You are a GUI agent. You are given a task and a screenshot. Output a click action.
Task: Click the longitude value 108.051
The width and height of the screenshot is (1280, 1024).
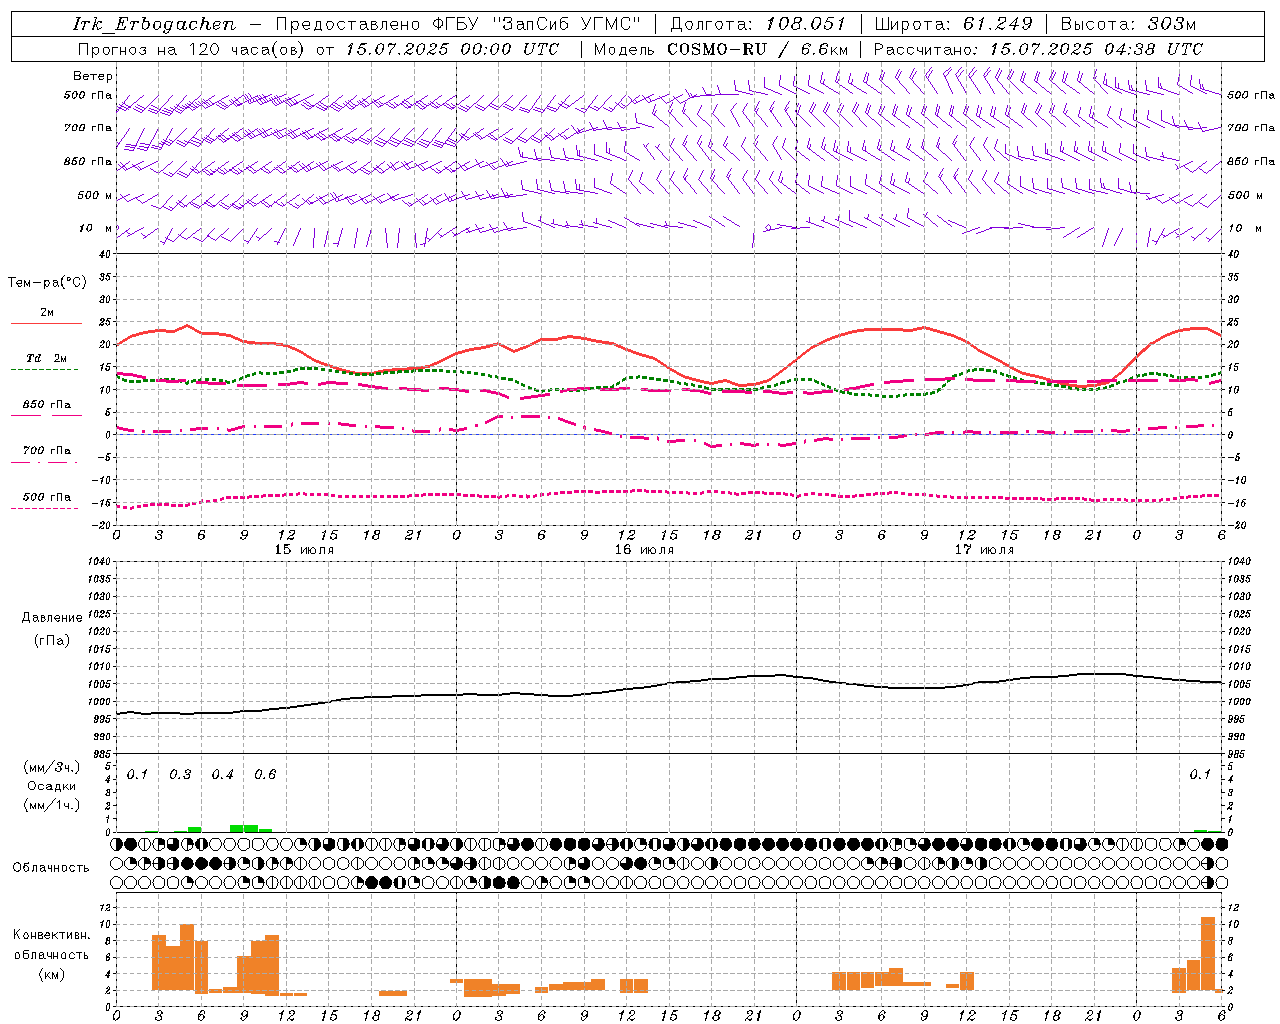[805, 24]
